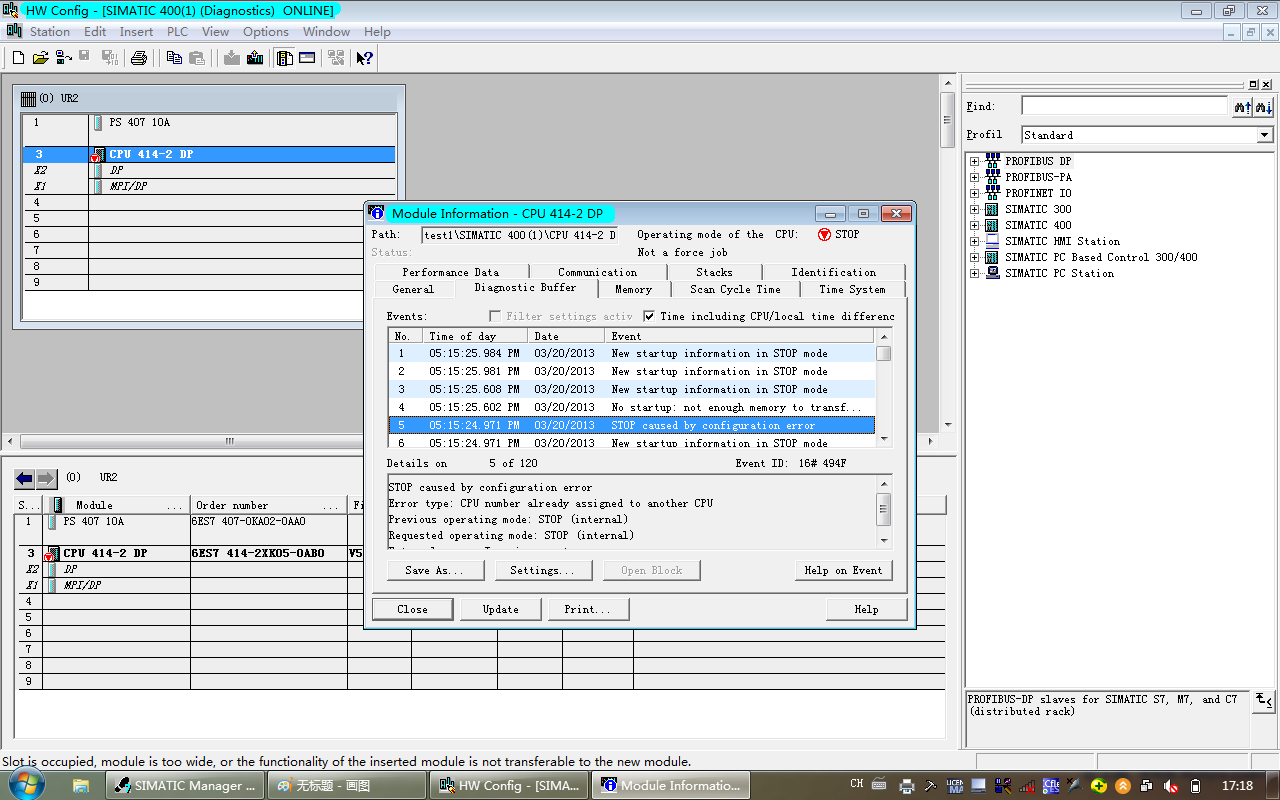Switch to the Identification tab

tap(833, 272)
